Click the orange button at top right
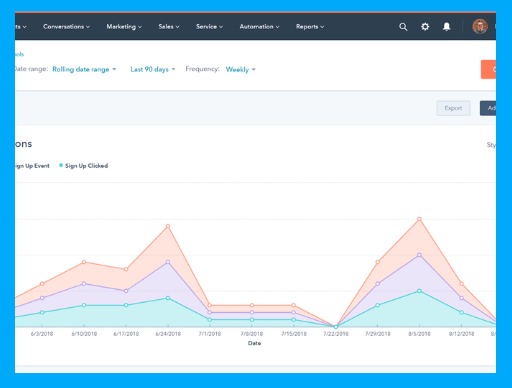Viewport: 512px width, 388px height. (x=488, y=69)
